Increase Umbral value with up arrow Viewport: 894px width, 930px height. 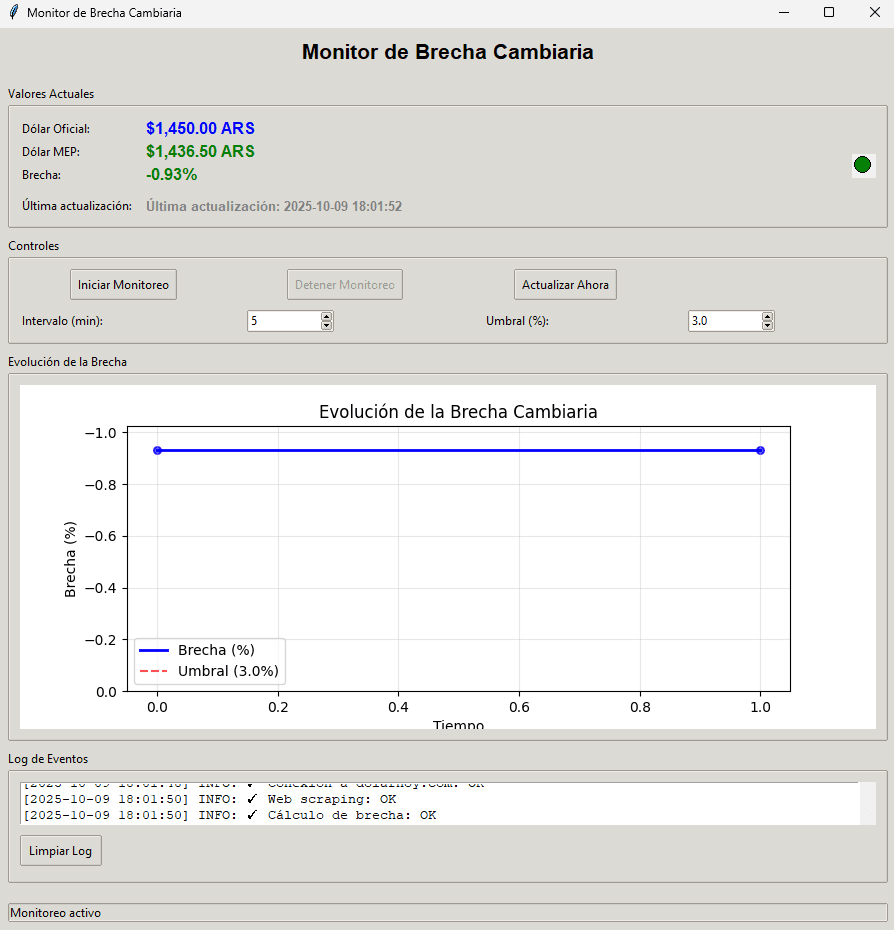coord(767,315)
